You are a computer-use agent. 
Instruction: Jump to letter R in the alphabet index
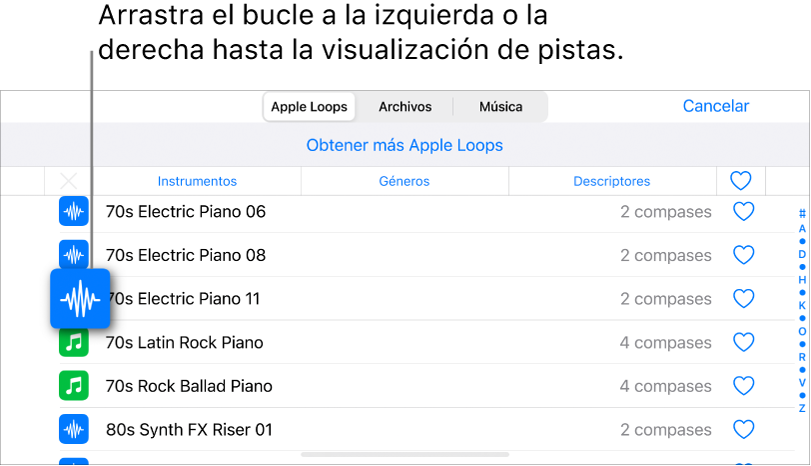802,357
